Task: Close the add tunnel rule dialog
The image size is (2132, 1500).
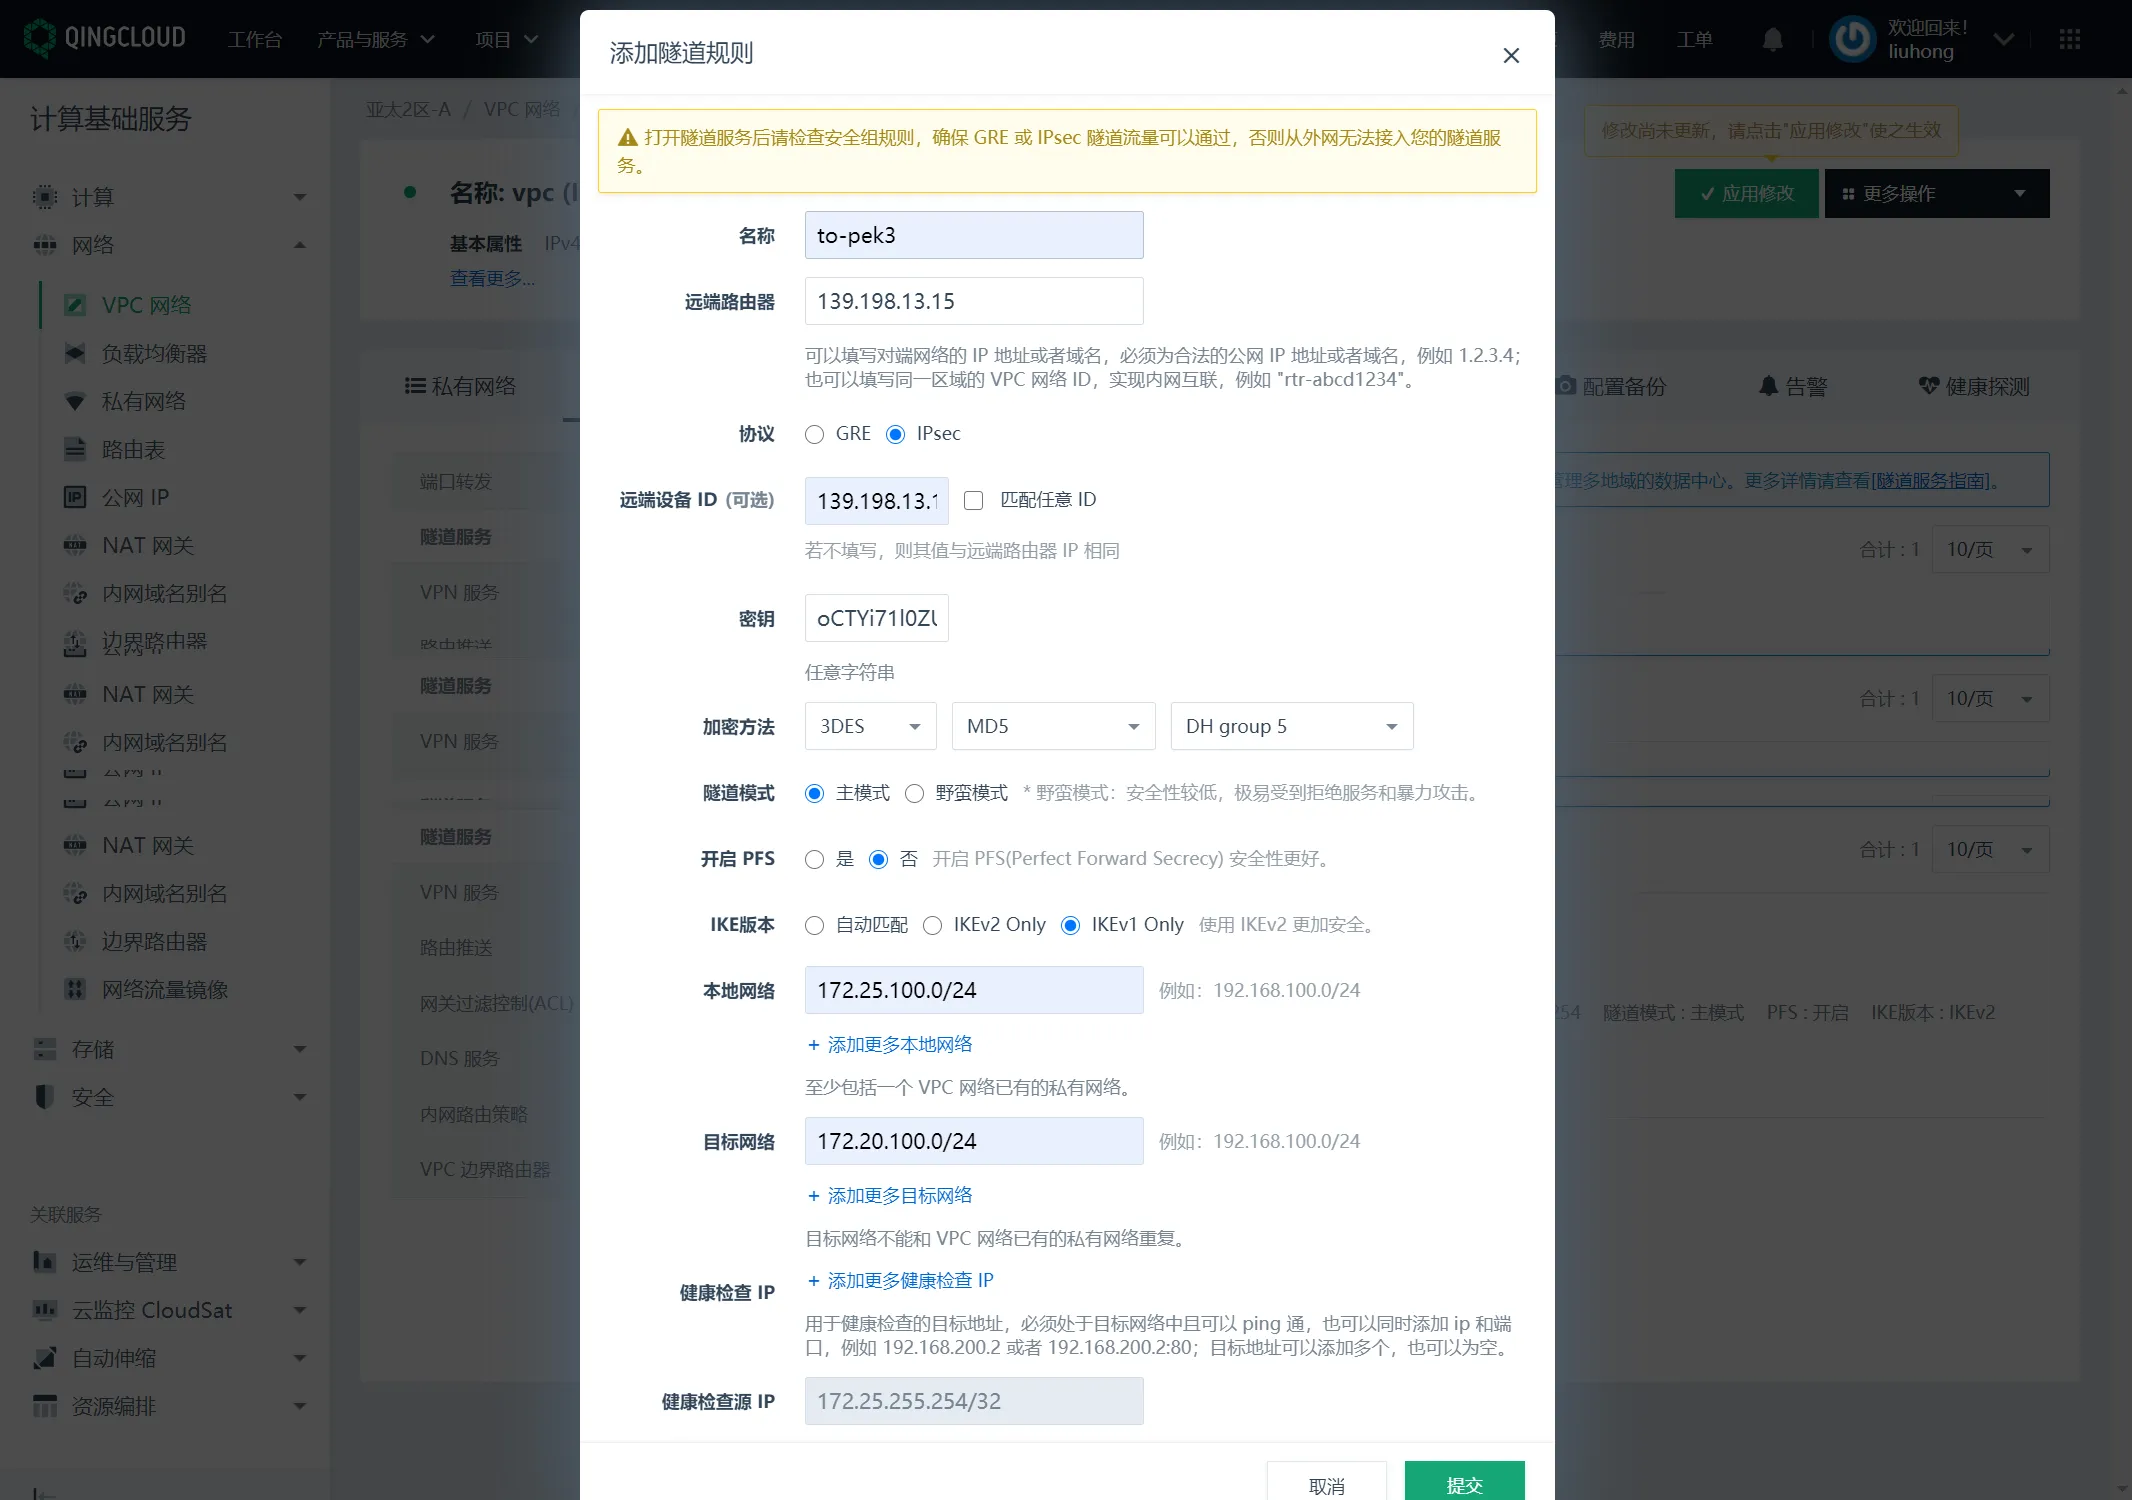Action: click(1511, 55)
